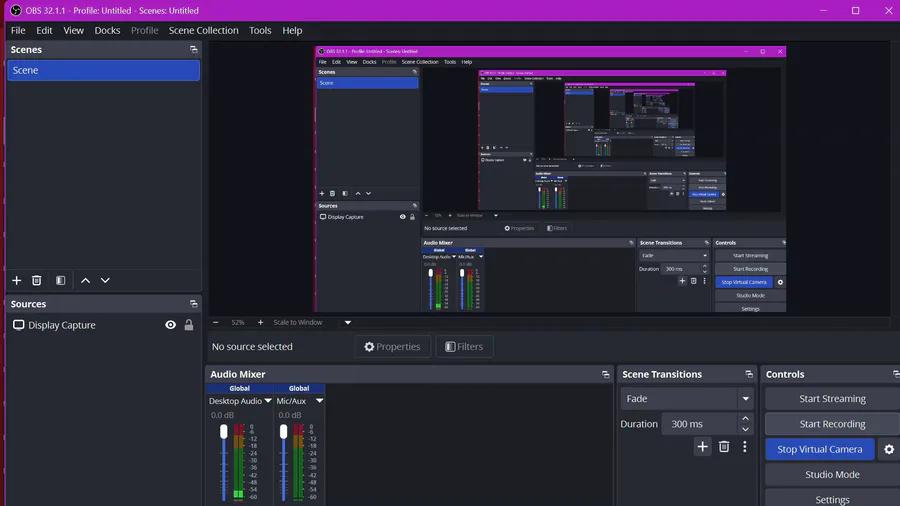
Task: Click Mic/Aux 0.0 dB readout
Action: [290, 415]
